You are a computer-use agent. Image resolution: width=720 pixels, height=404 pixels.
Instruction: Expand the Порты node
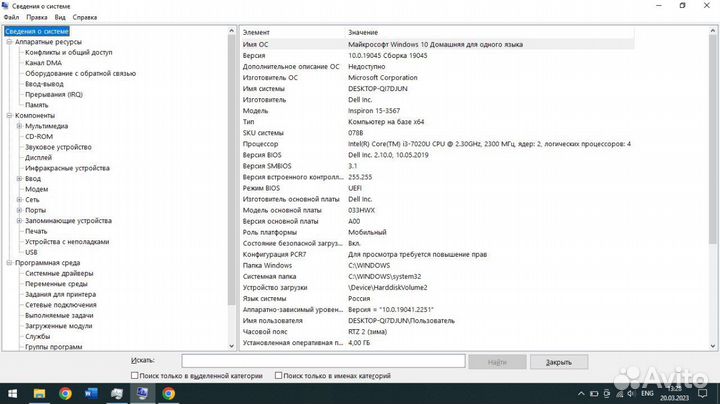click(x=19, y=210)
